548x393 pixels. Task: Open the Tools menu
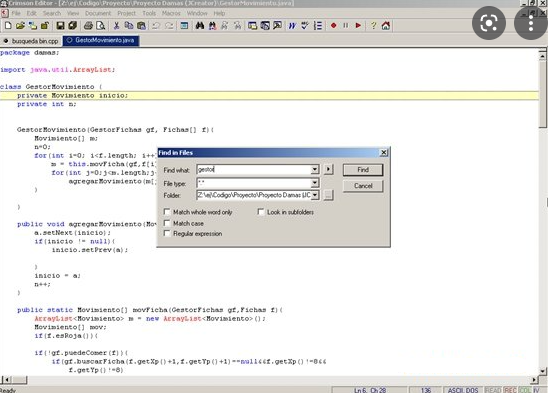tap(149, 13)
